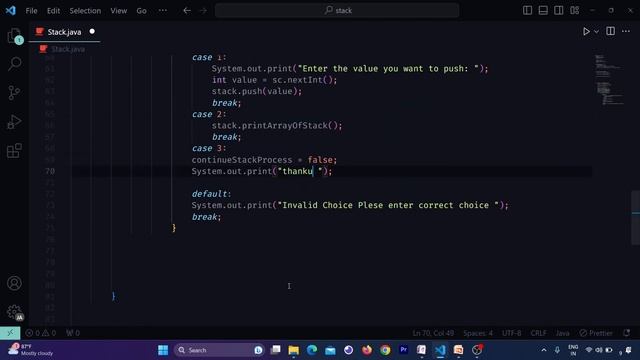Show hidden system tray icons
The height and width of the screenshot is (360, 640).
544,350
